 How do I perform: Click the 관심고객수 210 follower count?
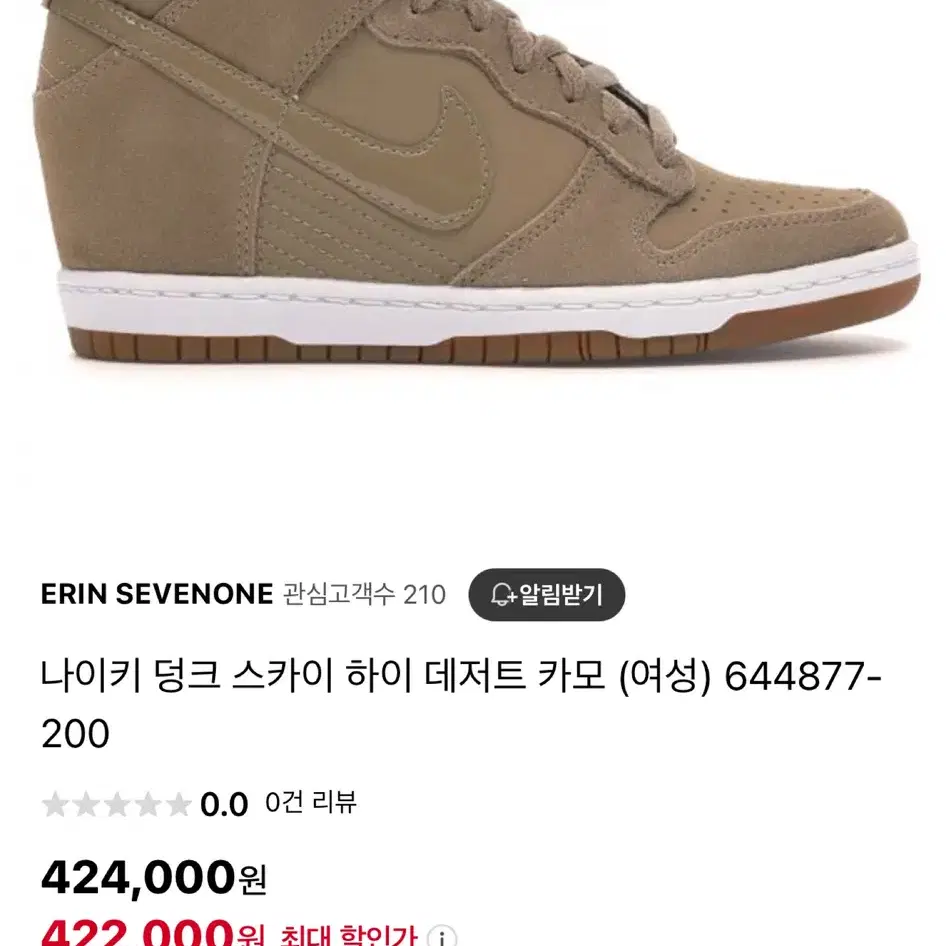coord(364,595)
